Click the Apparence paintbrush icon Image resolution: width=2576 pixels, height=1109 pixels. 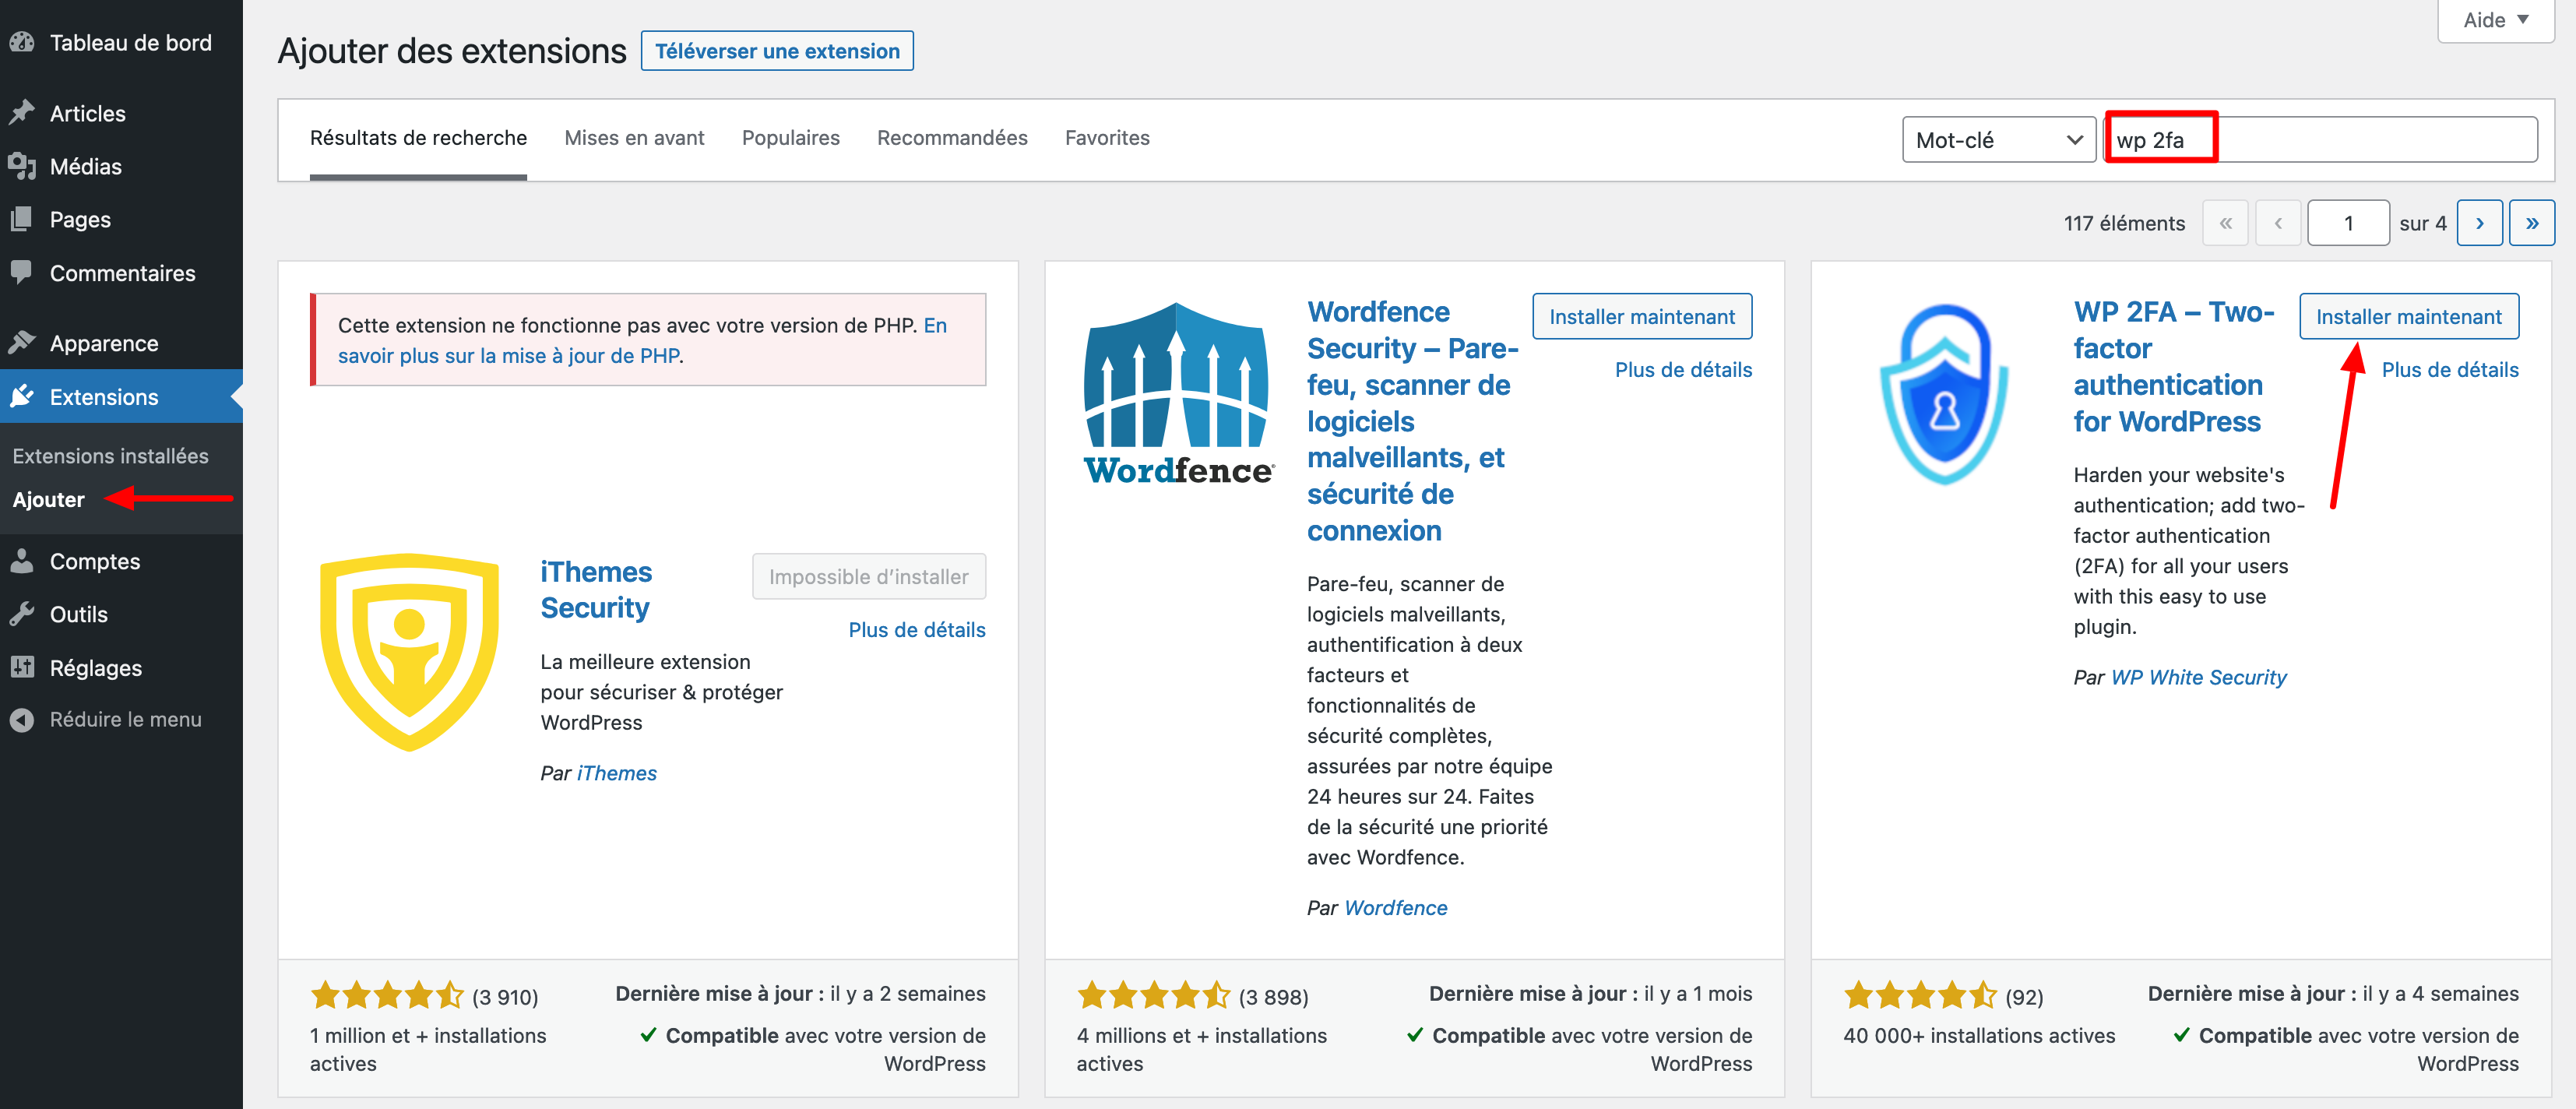(x=22, y=343)
